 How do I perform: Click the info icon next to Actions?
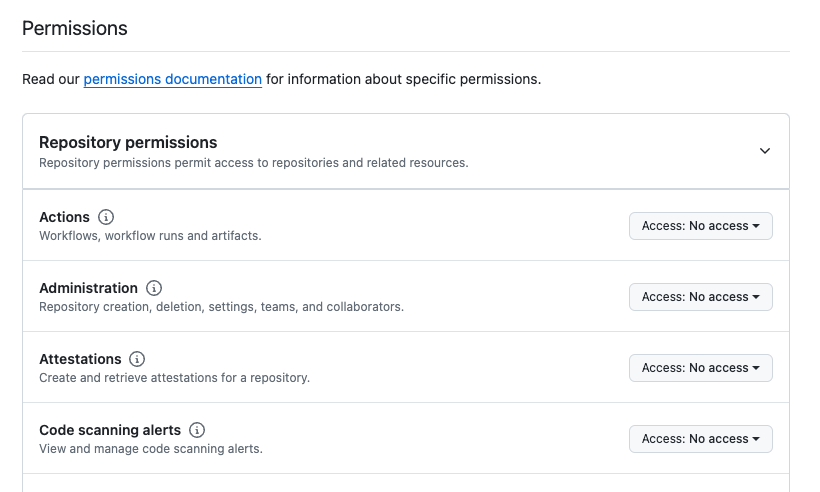point(106,217)
